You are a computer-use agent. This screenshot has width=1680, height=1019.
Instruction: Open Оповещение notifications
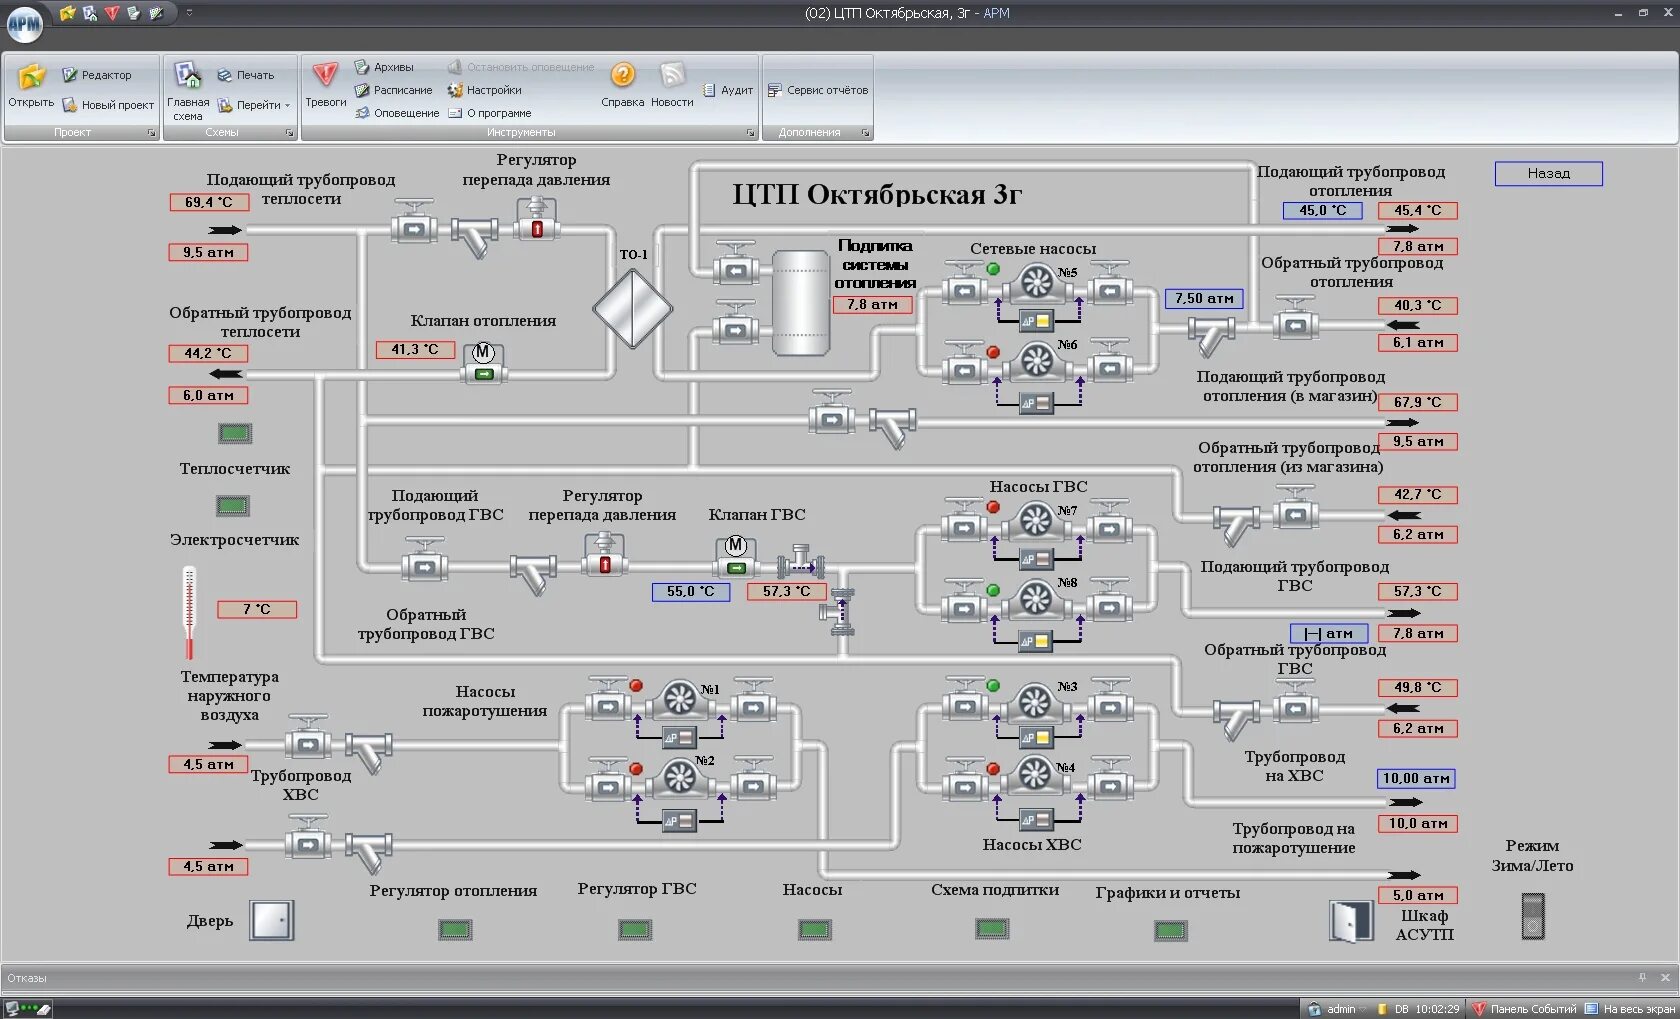pyautogui.click(x=397, y=113)
